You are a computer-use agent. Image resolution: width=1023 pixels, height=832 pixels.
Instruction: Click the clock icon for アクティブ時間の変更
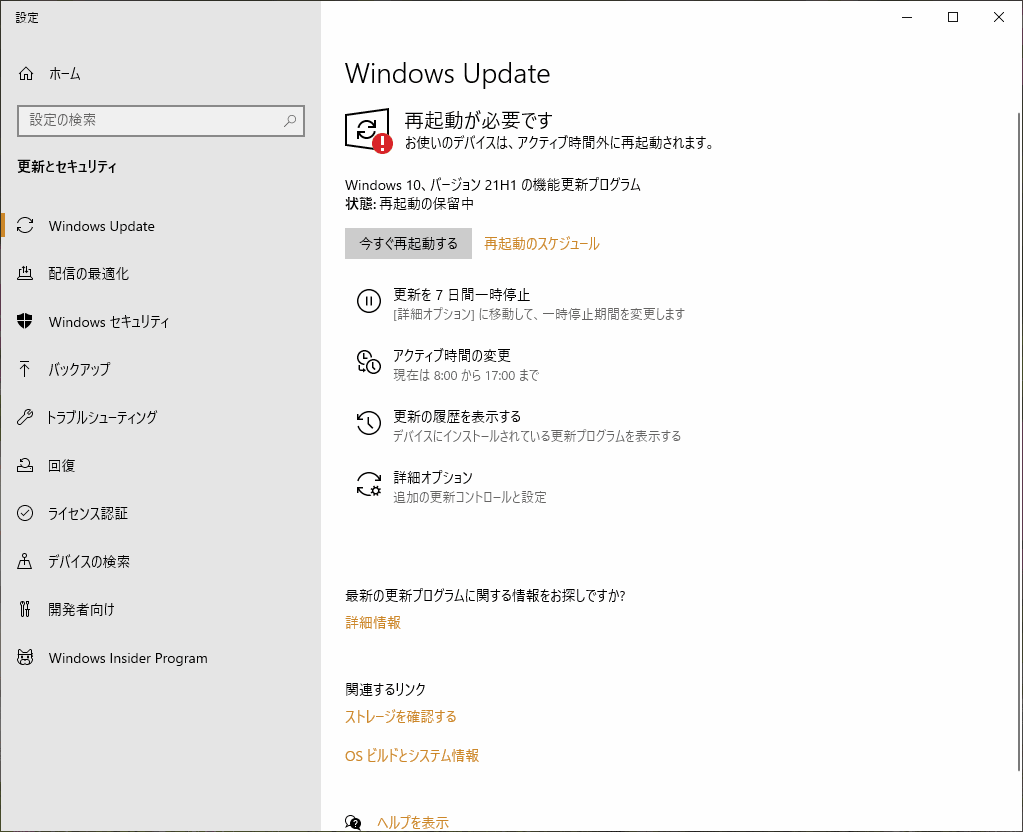pyautogui.click(x=369, y=362)
